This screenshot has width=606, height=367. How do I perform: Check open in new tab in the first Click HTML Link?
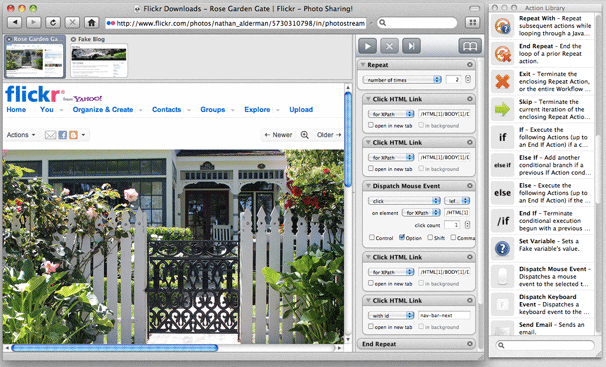[x=371, y=125]
